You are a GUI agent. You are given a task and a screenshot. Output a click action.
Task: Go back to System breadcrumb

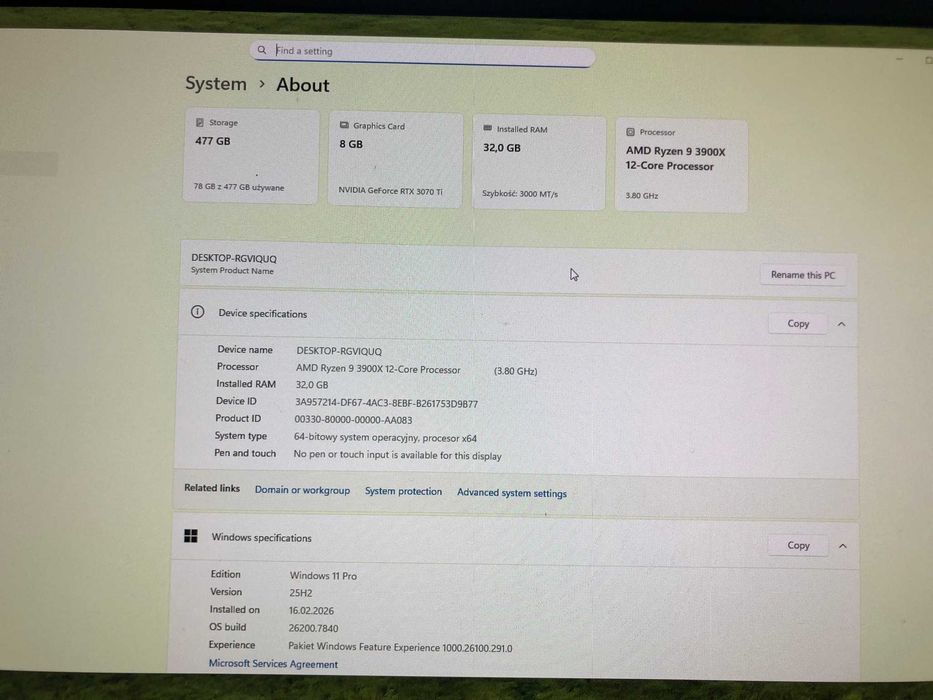pyautogui.click(x=215, y=83)
